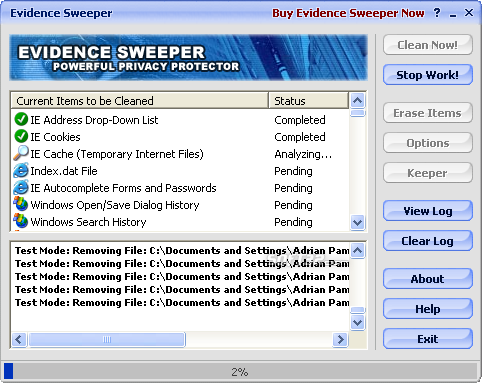Click the Status column header
This screenshot has width=482, height=383.
308,101
